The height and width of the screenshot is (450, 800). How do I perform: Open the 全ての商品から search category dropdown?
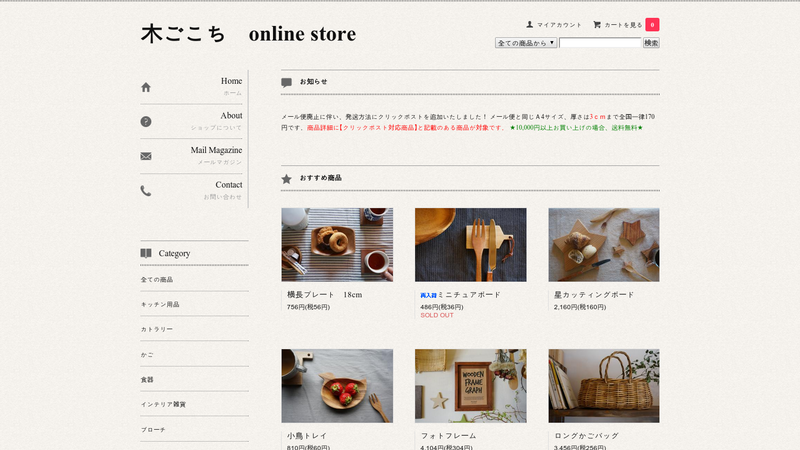pos(526,43)
